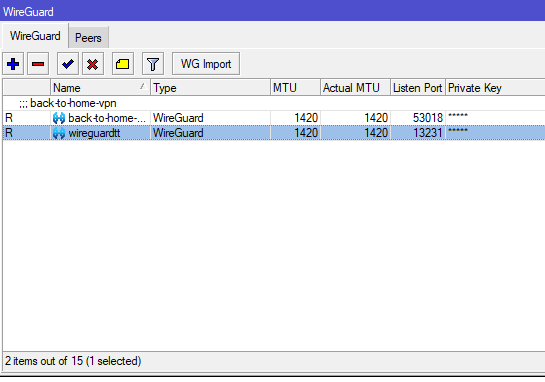Sort by Name column header
545x382 pixels.
click(100, 88)
